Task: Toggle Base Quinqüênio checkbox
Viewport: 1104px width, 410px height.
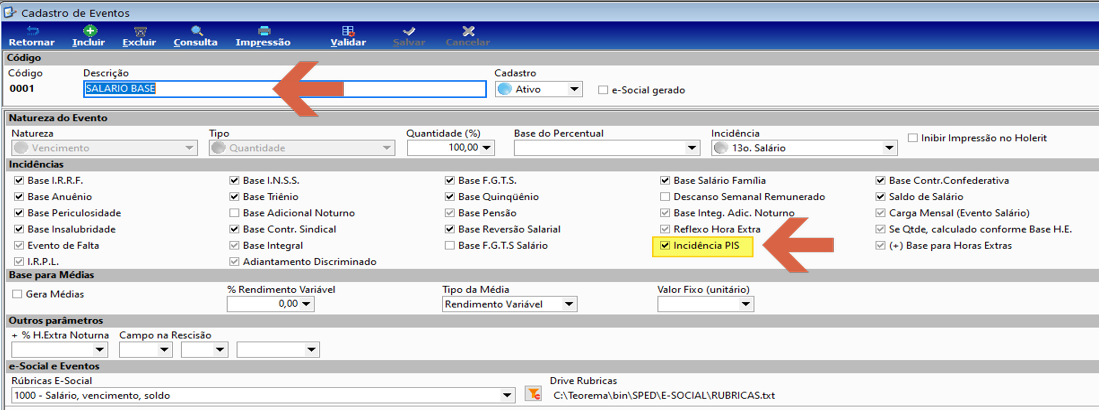Action: pyautogui.click(x=449, y=197)
